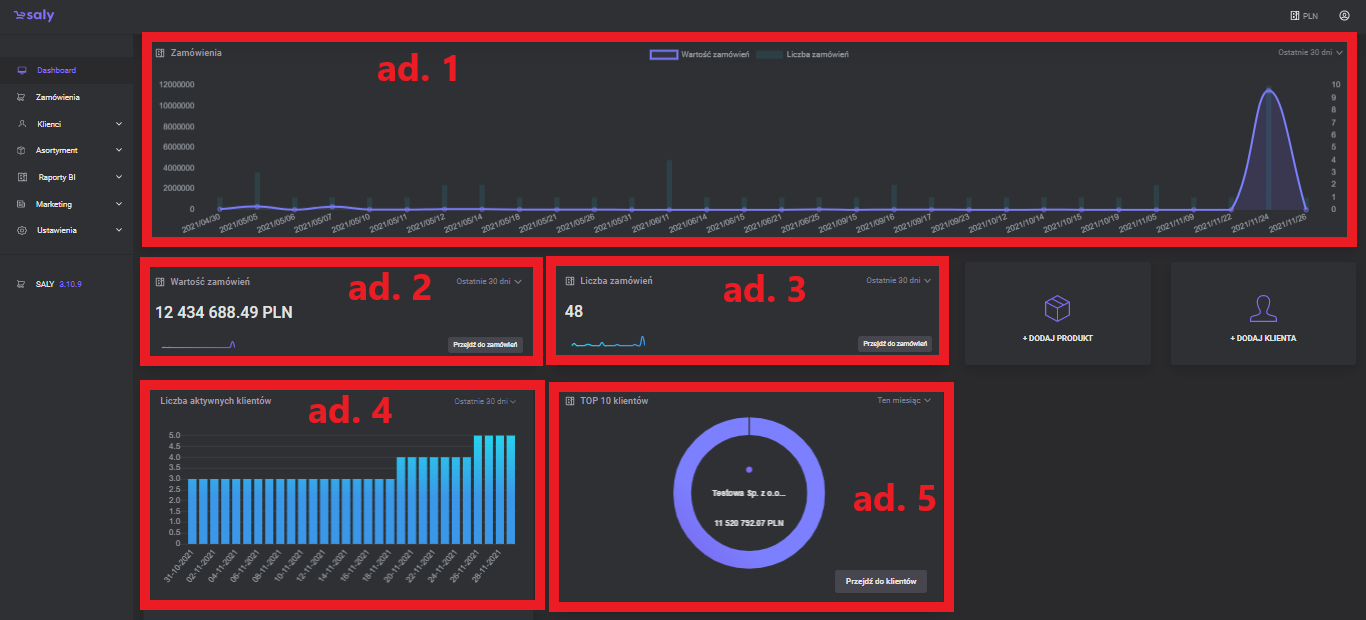Expand the Klienci submenu chevron
The height and width of the screenshot is (620, 1366).
point(119,124)
